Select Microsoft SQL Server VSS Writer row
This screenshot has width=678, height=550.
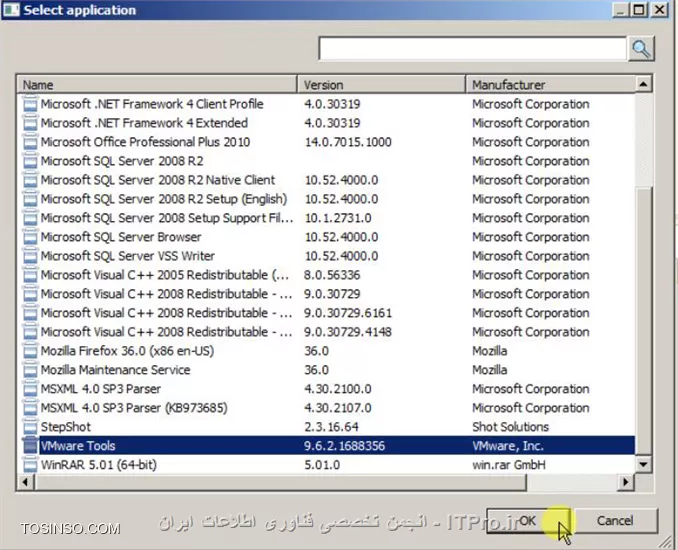(x=326, y=256)
